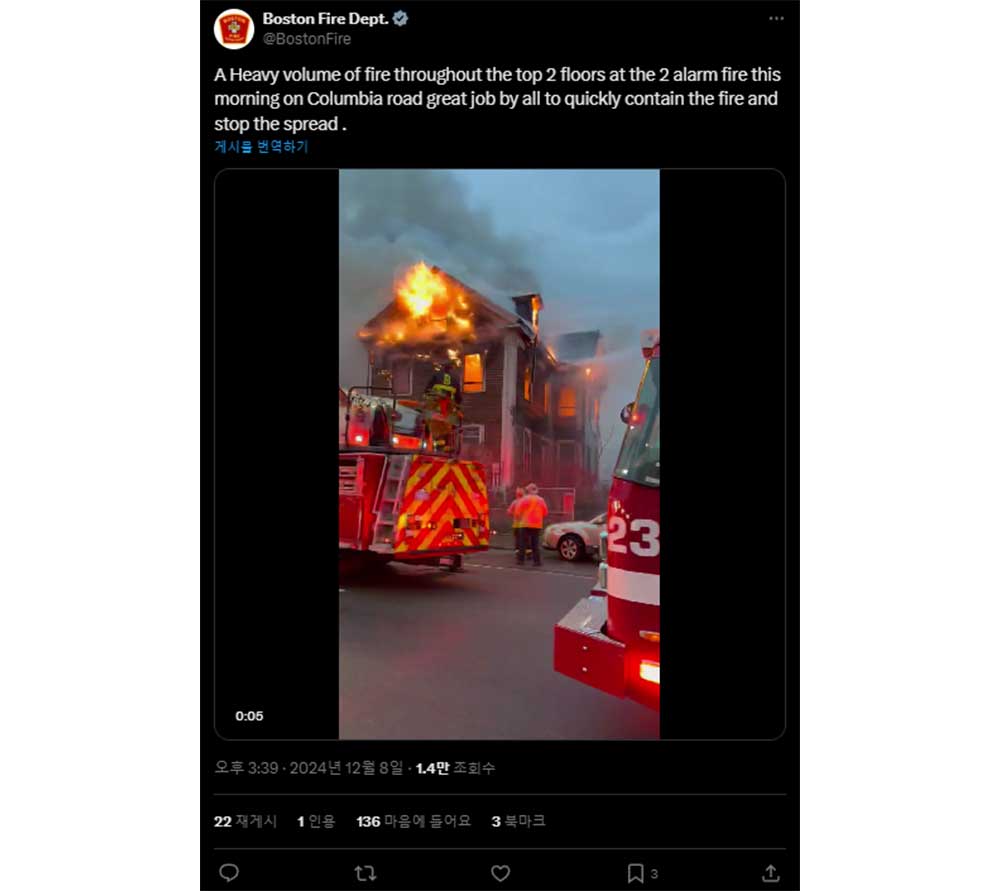
Task: View the 1 quote list
Action: 316,821
